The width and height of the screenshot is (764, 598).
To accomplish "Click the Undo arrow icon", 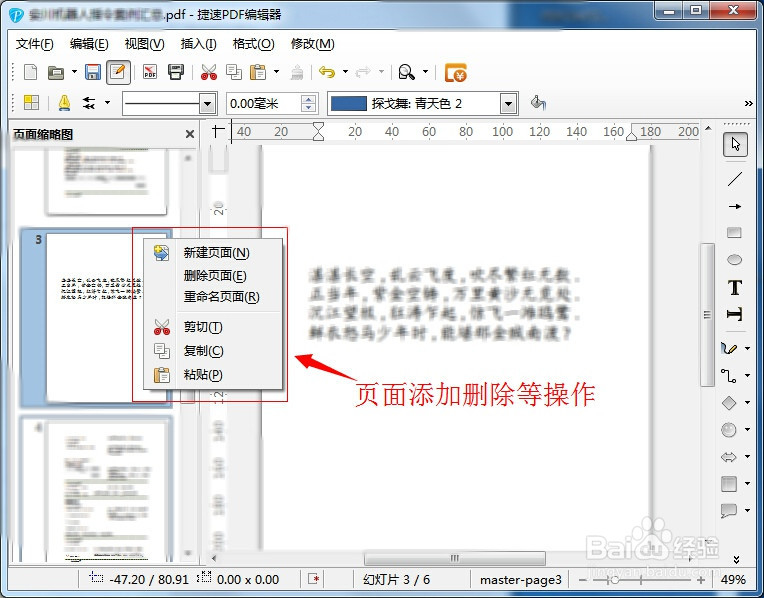I will [327, 72].
